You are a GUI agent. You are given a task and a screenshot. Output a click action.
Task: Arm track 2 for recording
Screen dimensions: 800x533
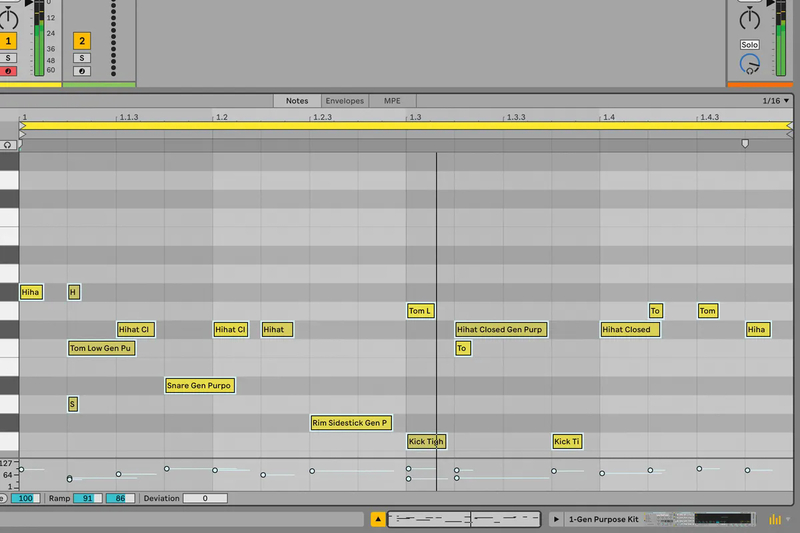point(82,71)
